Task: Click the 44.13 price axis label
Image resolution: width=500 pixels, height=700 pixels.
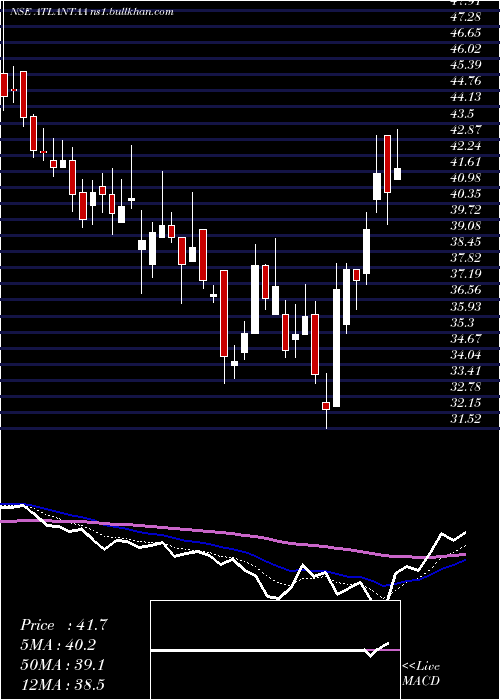Action: (466, 97)
